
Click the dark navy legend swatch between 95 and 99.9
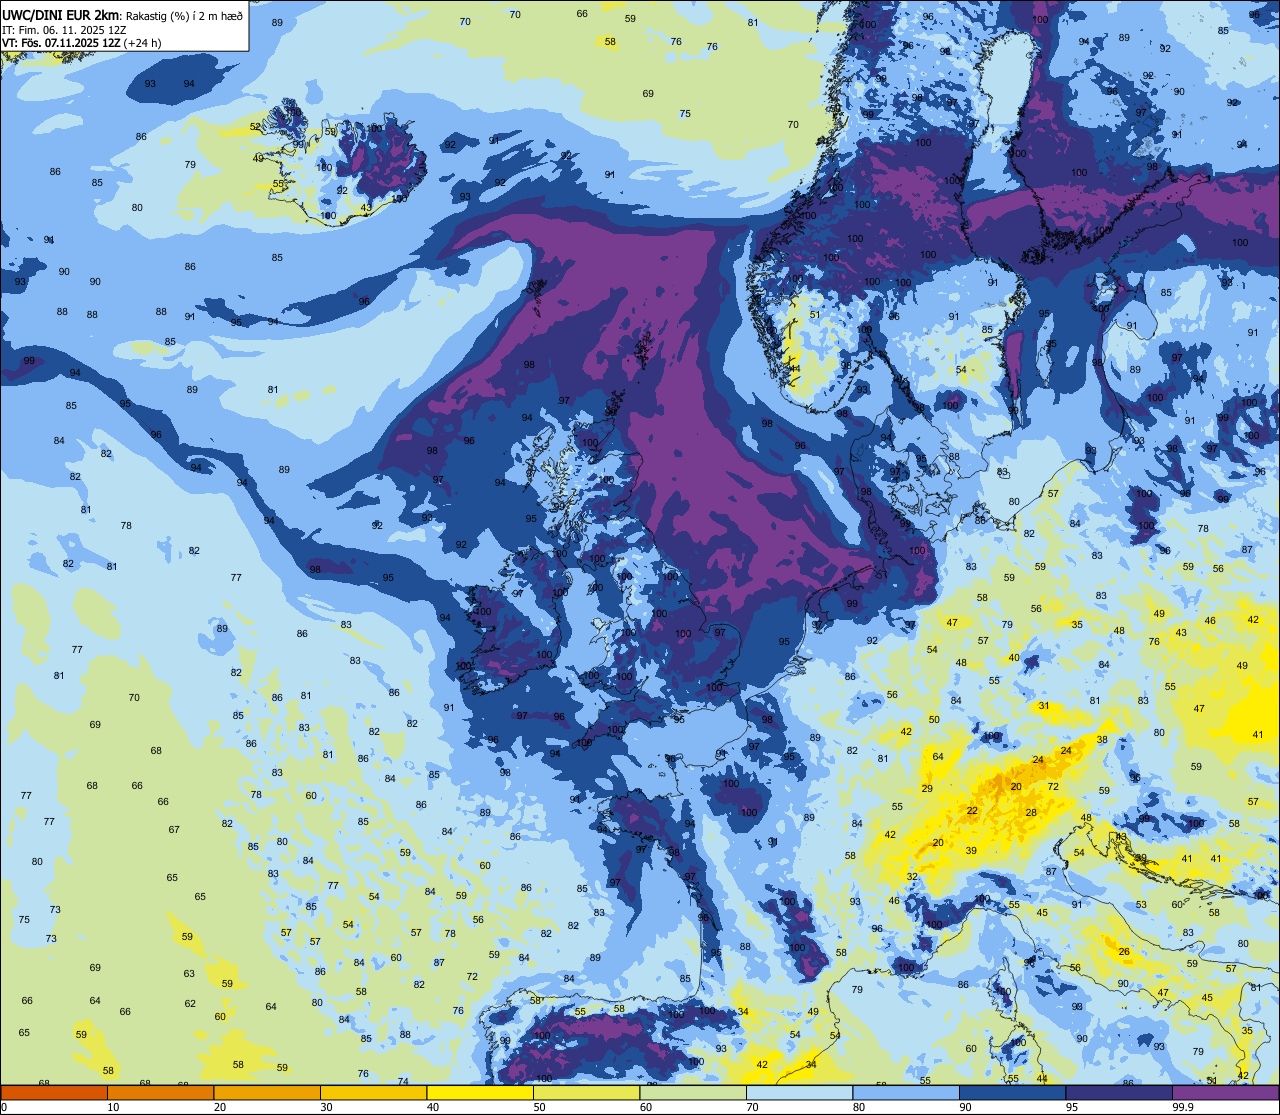(1119, 1092)
